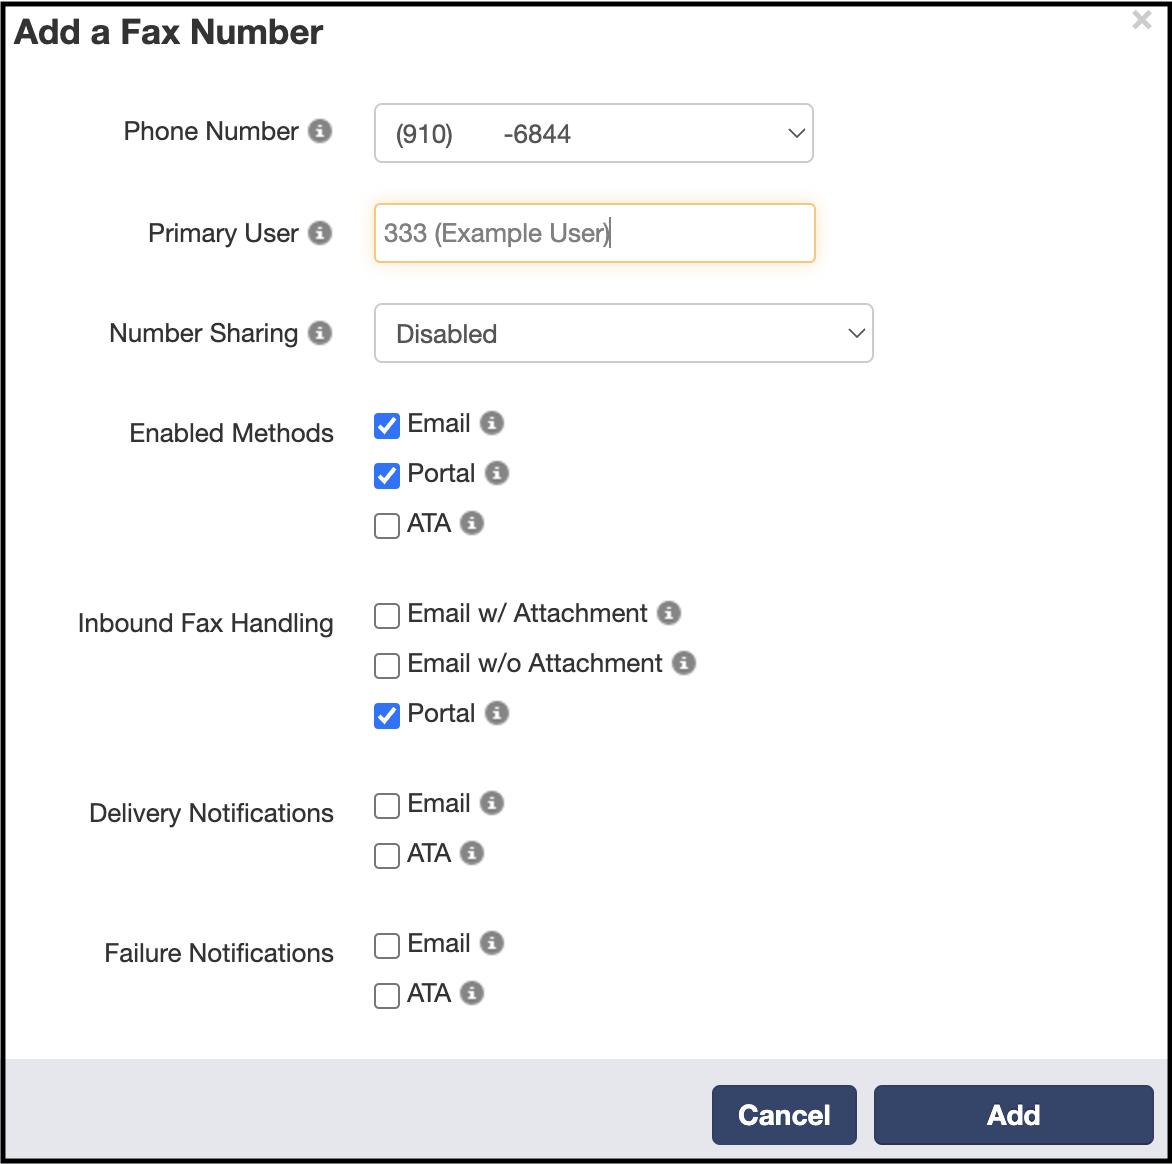Tick ATA under Delivery Notifications
The height and width of the screenshot is (1164, 1172).
pos(386,855)
